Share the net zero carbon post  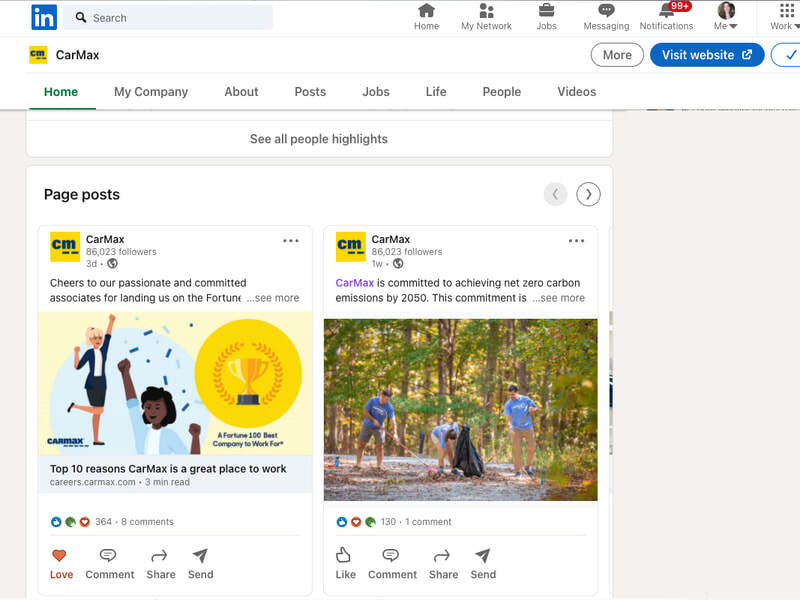tap(443, 563)
